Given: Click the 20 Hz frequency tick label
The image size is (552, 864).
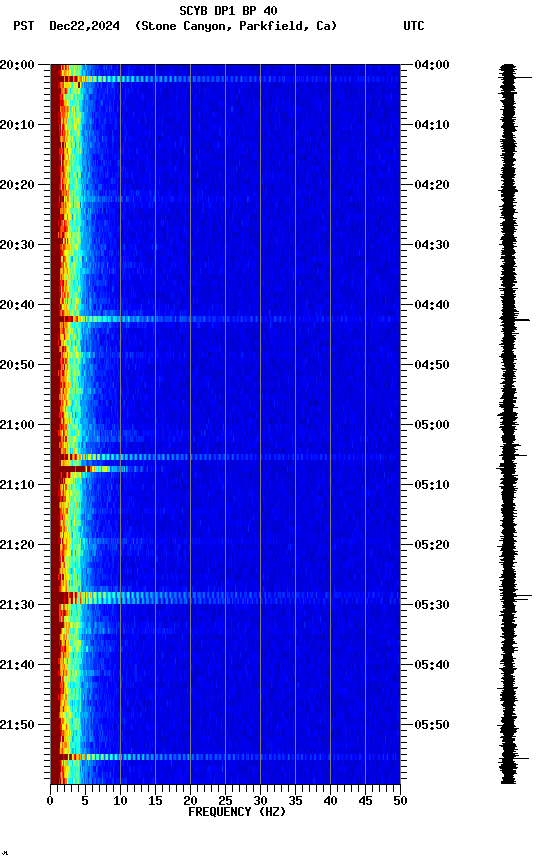Looking at the screenshot, I should 190,801.
